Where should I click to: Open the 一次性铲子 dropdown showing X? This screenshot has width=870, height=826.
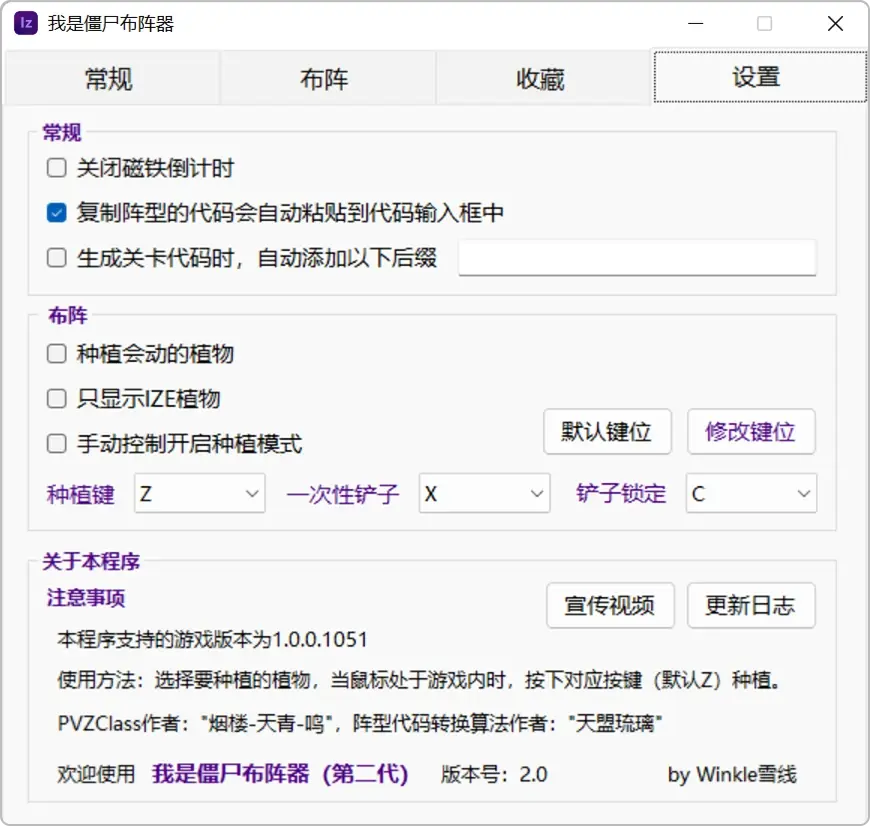click(484, 493)
